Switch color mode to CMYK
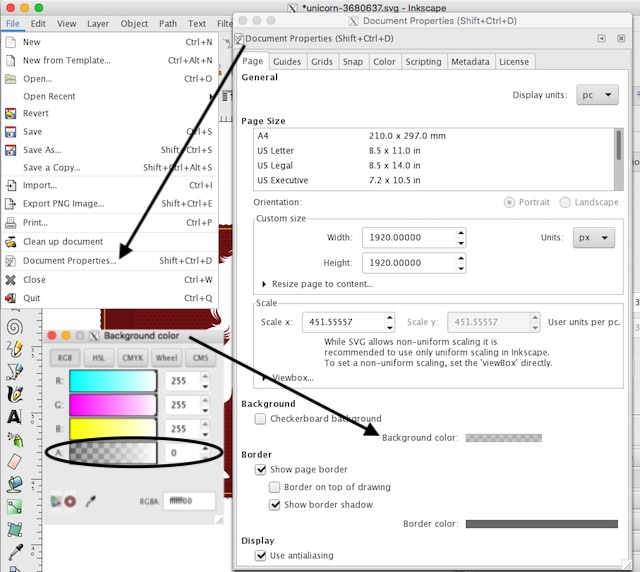The height and width of the screenshot is (572, 640). click(133, 358)
